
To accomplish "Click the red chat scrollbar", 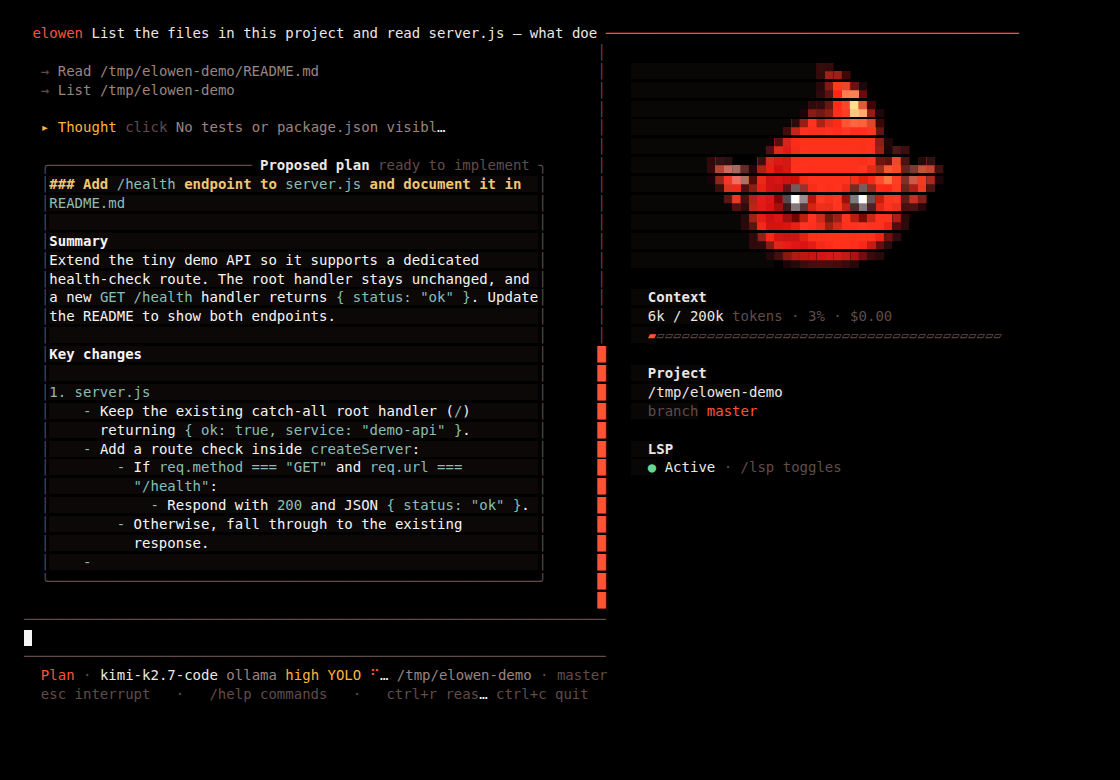I will (x=601, y=477).
